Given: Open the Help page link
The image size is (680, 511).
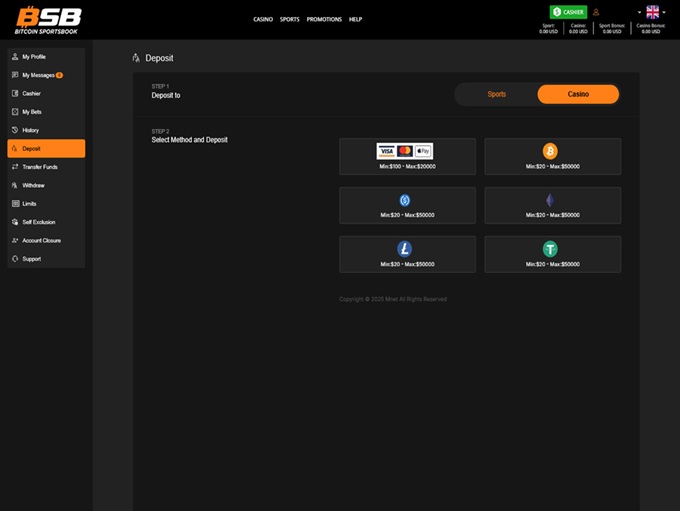Looking at the screenshot, I should 355,19.
